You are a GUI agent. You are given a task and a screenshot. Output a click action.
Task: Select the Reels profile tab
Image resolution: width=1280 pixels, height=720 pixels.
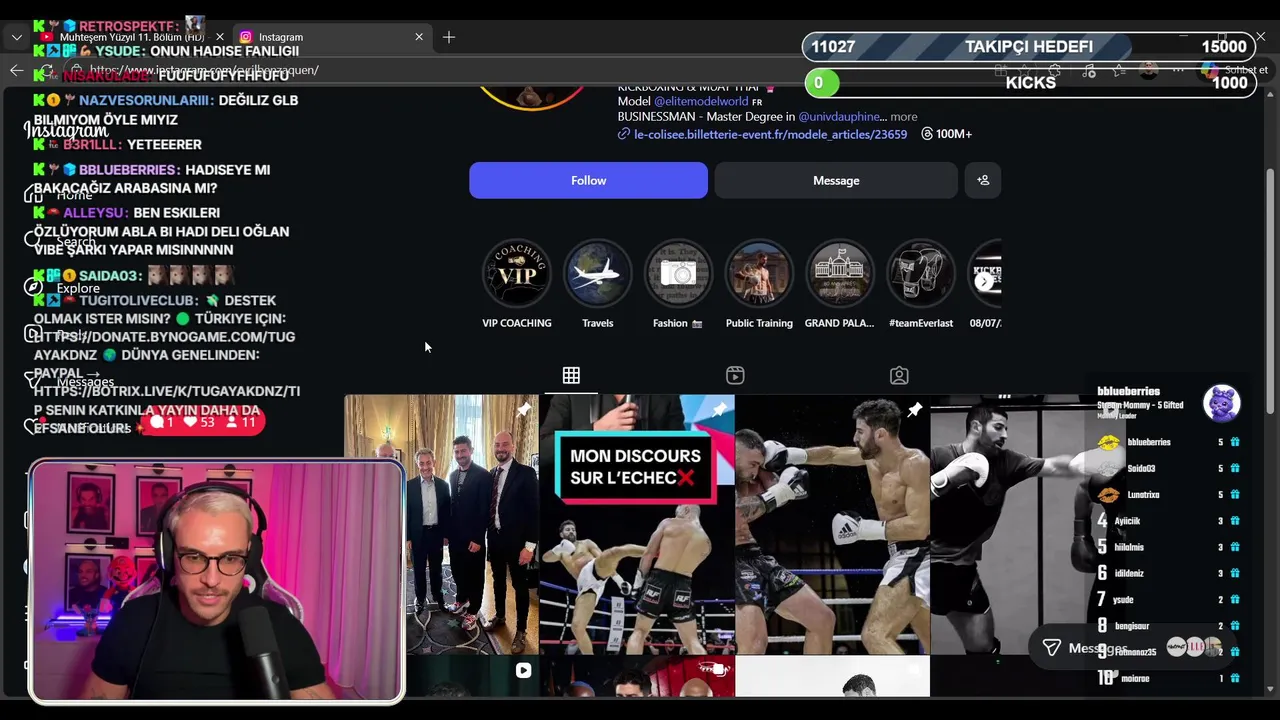(735, 375)
